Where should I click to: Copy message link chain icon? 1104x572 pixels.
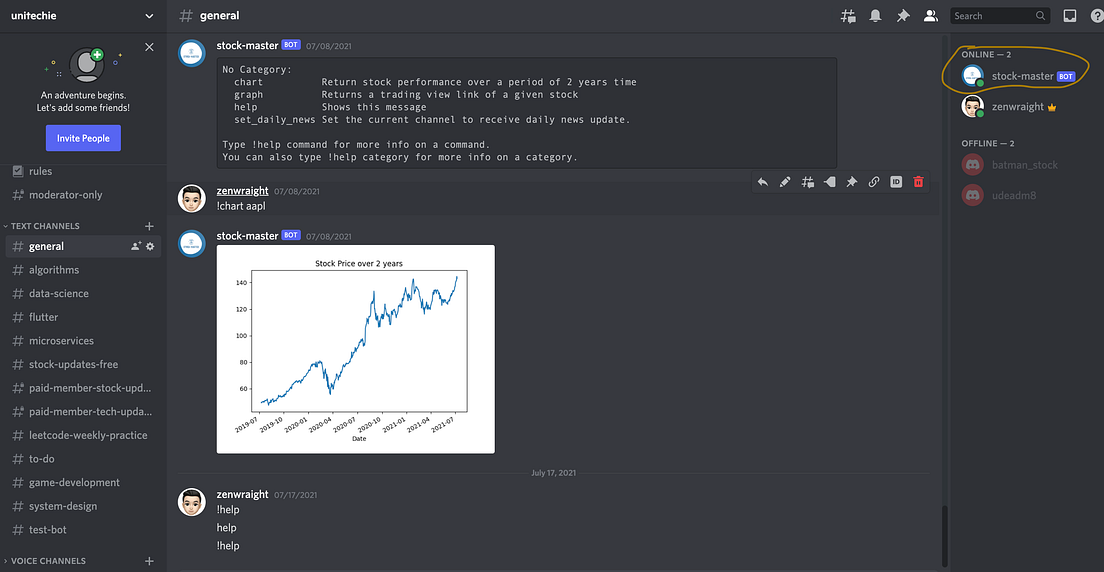(874, 182)
